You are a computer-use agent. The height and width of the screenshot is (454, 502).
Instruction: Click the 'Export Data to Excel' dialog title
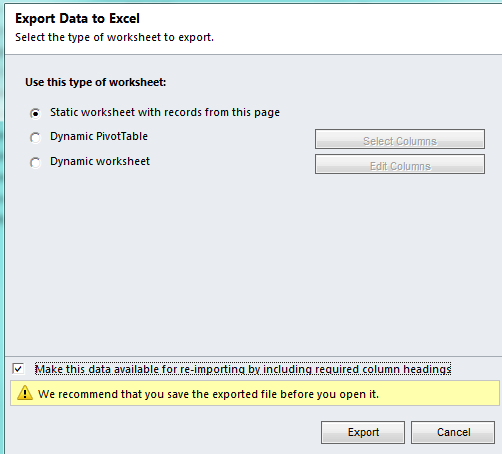click(x=77, y=18)
